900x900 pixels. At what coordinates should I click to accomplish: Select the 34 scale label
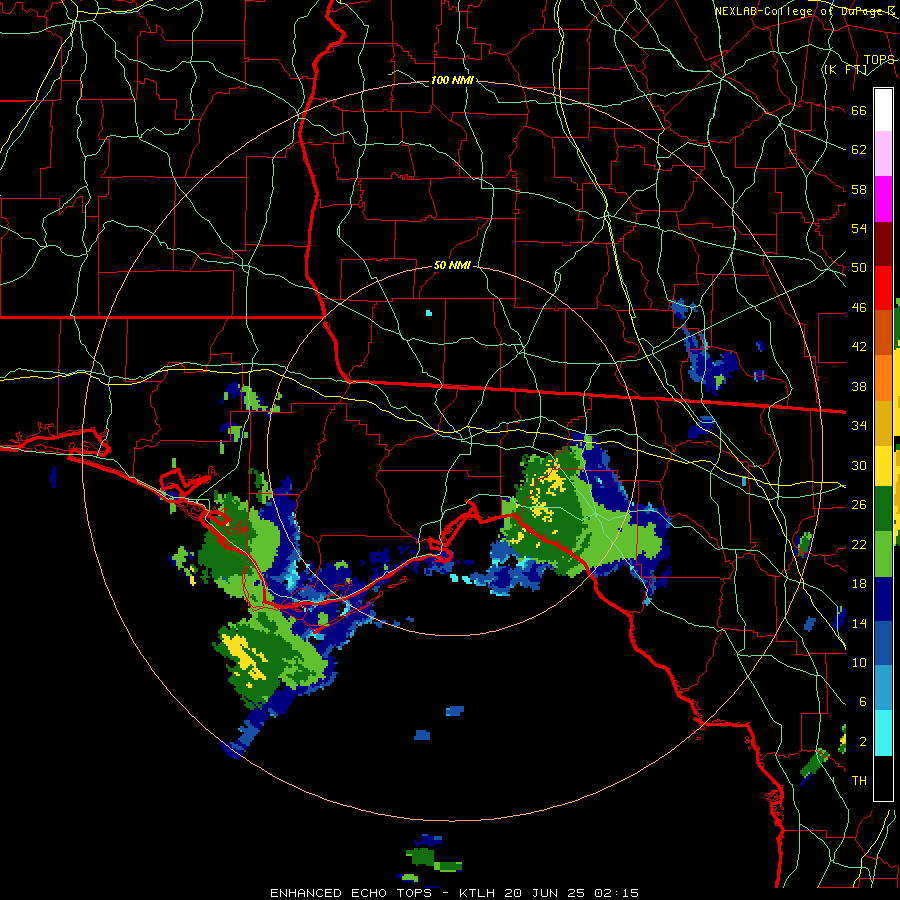point(859,426)
